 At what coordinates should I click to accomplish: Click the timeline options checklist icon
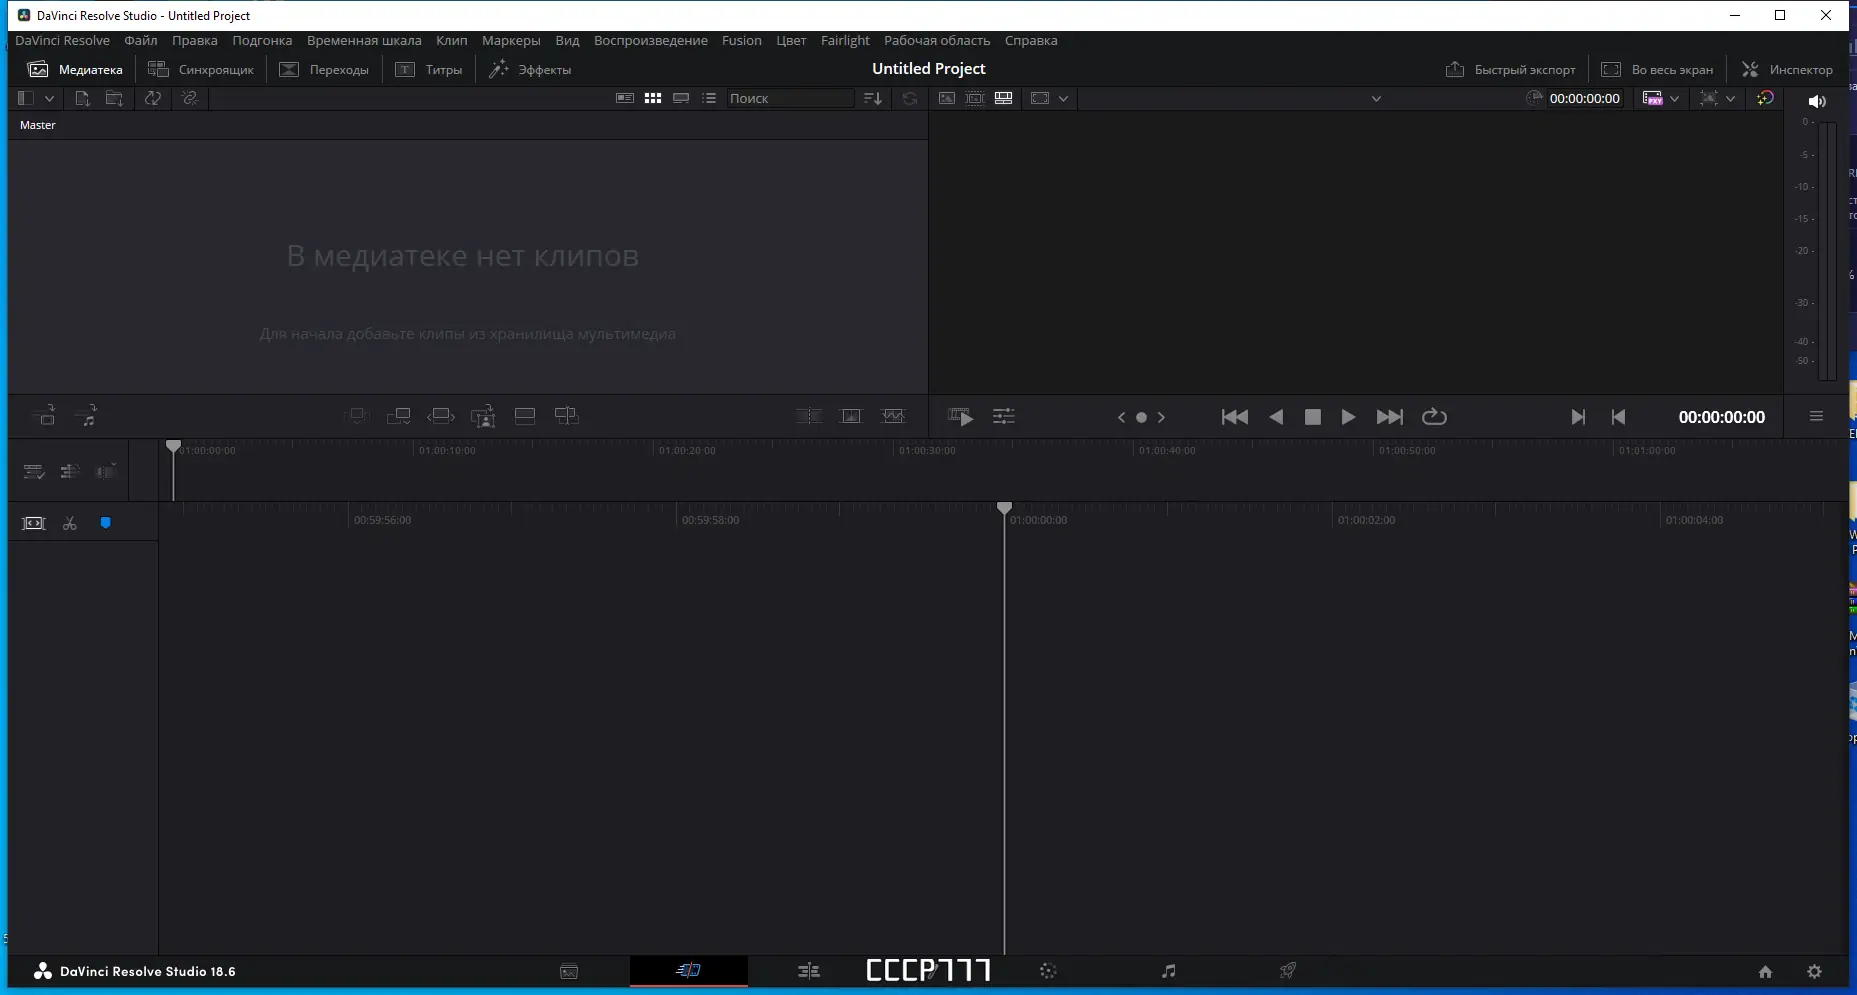coord(34,472)
